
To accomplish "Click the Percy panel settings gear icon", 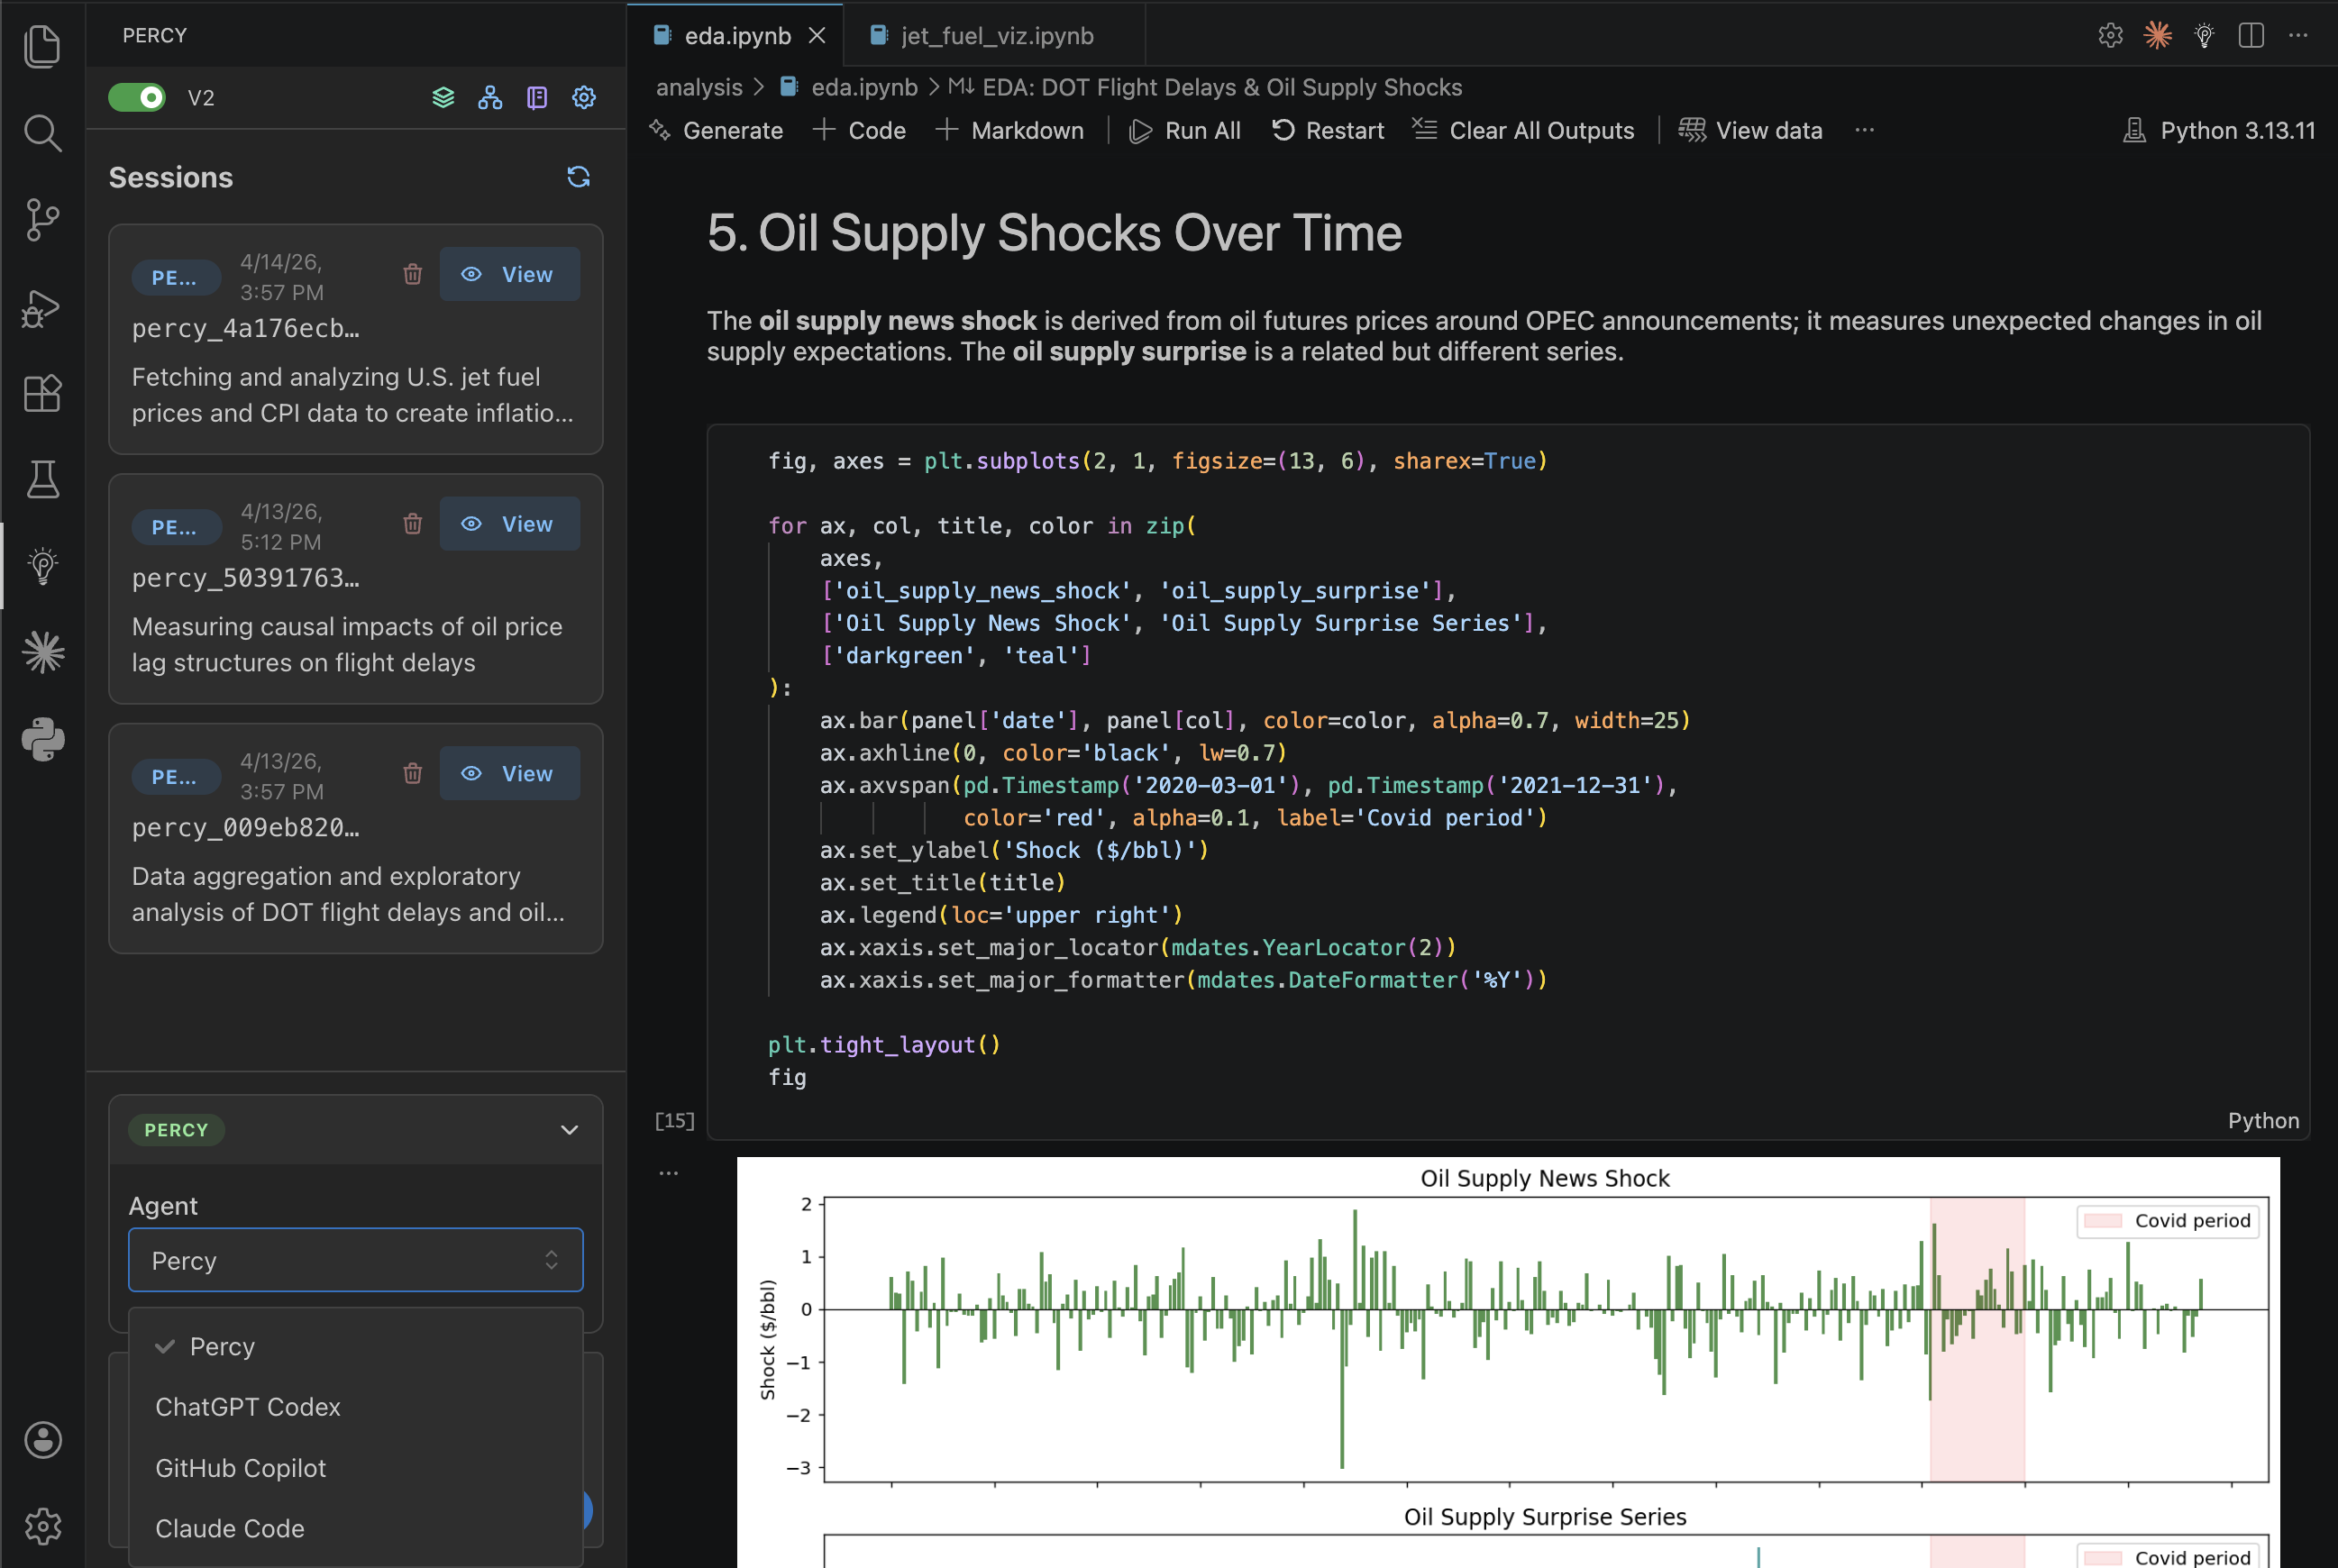I will (584, 97).
